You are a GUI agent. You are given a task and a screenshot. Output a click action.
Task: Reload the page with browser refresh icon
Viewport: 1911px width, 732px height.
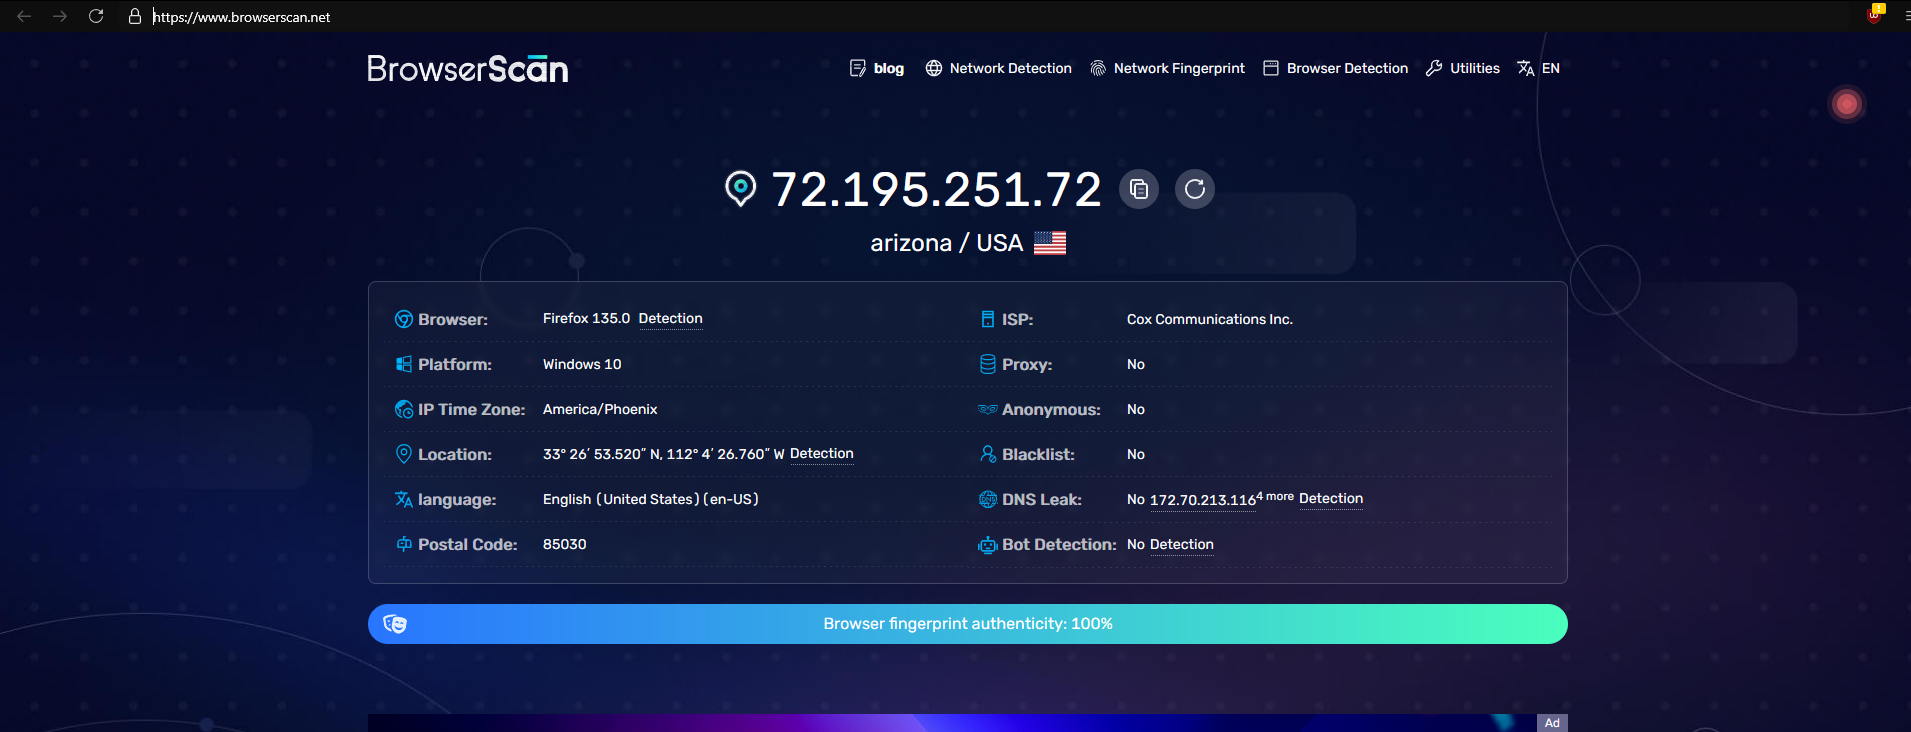tap(96, 16)
